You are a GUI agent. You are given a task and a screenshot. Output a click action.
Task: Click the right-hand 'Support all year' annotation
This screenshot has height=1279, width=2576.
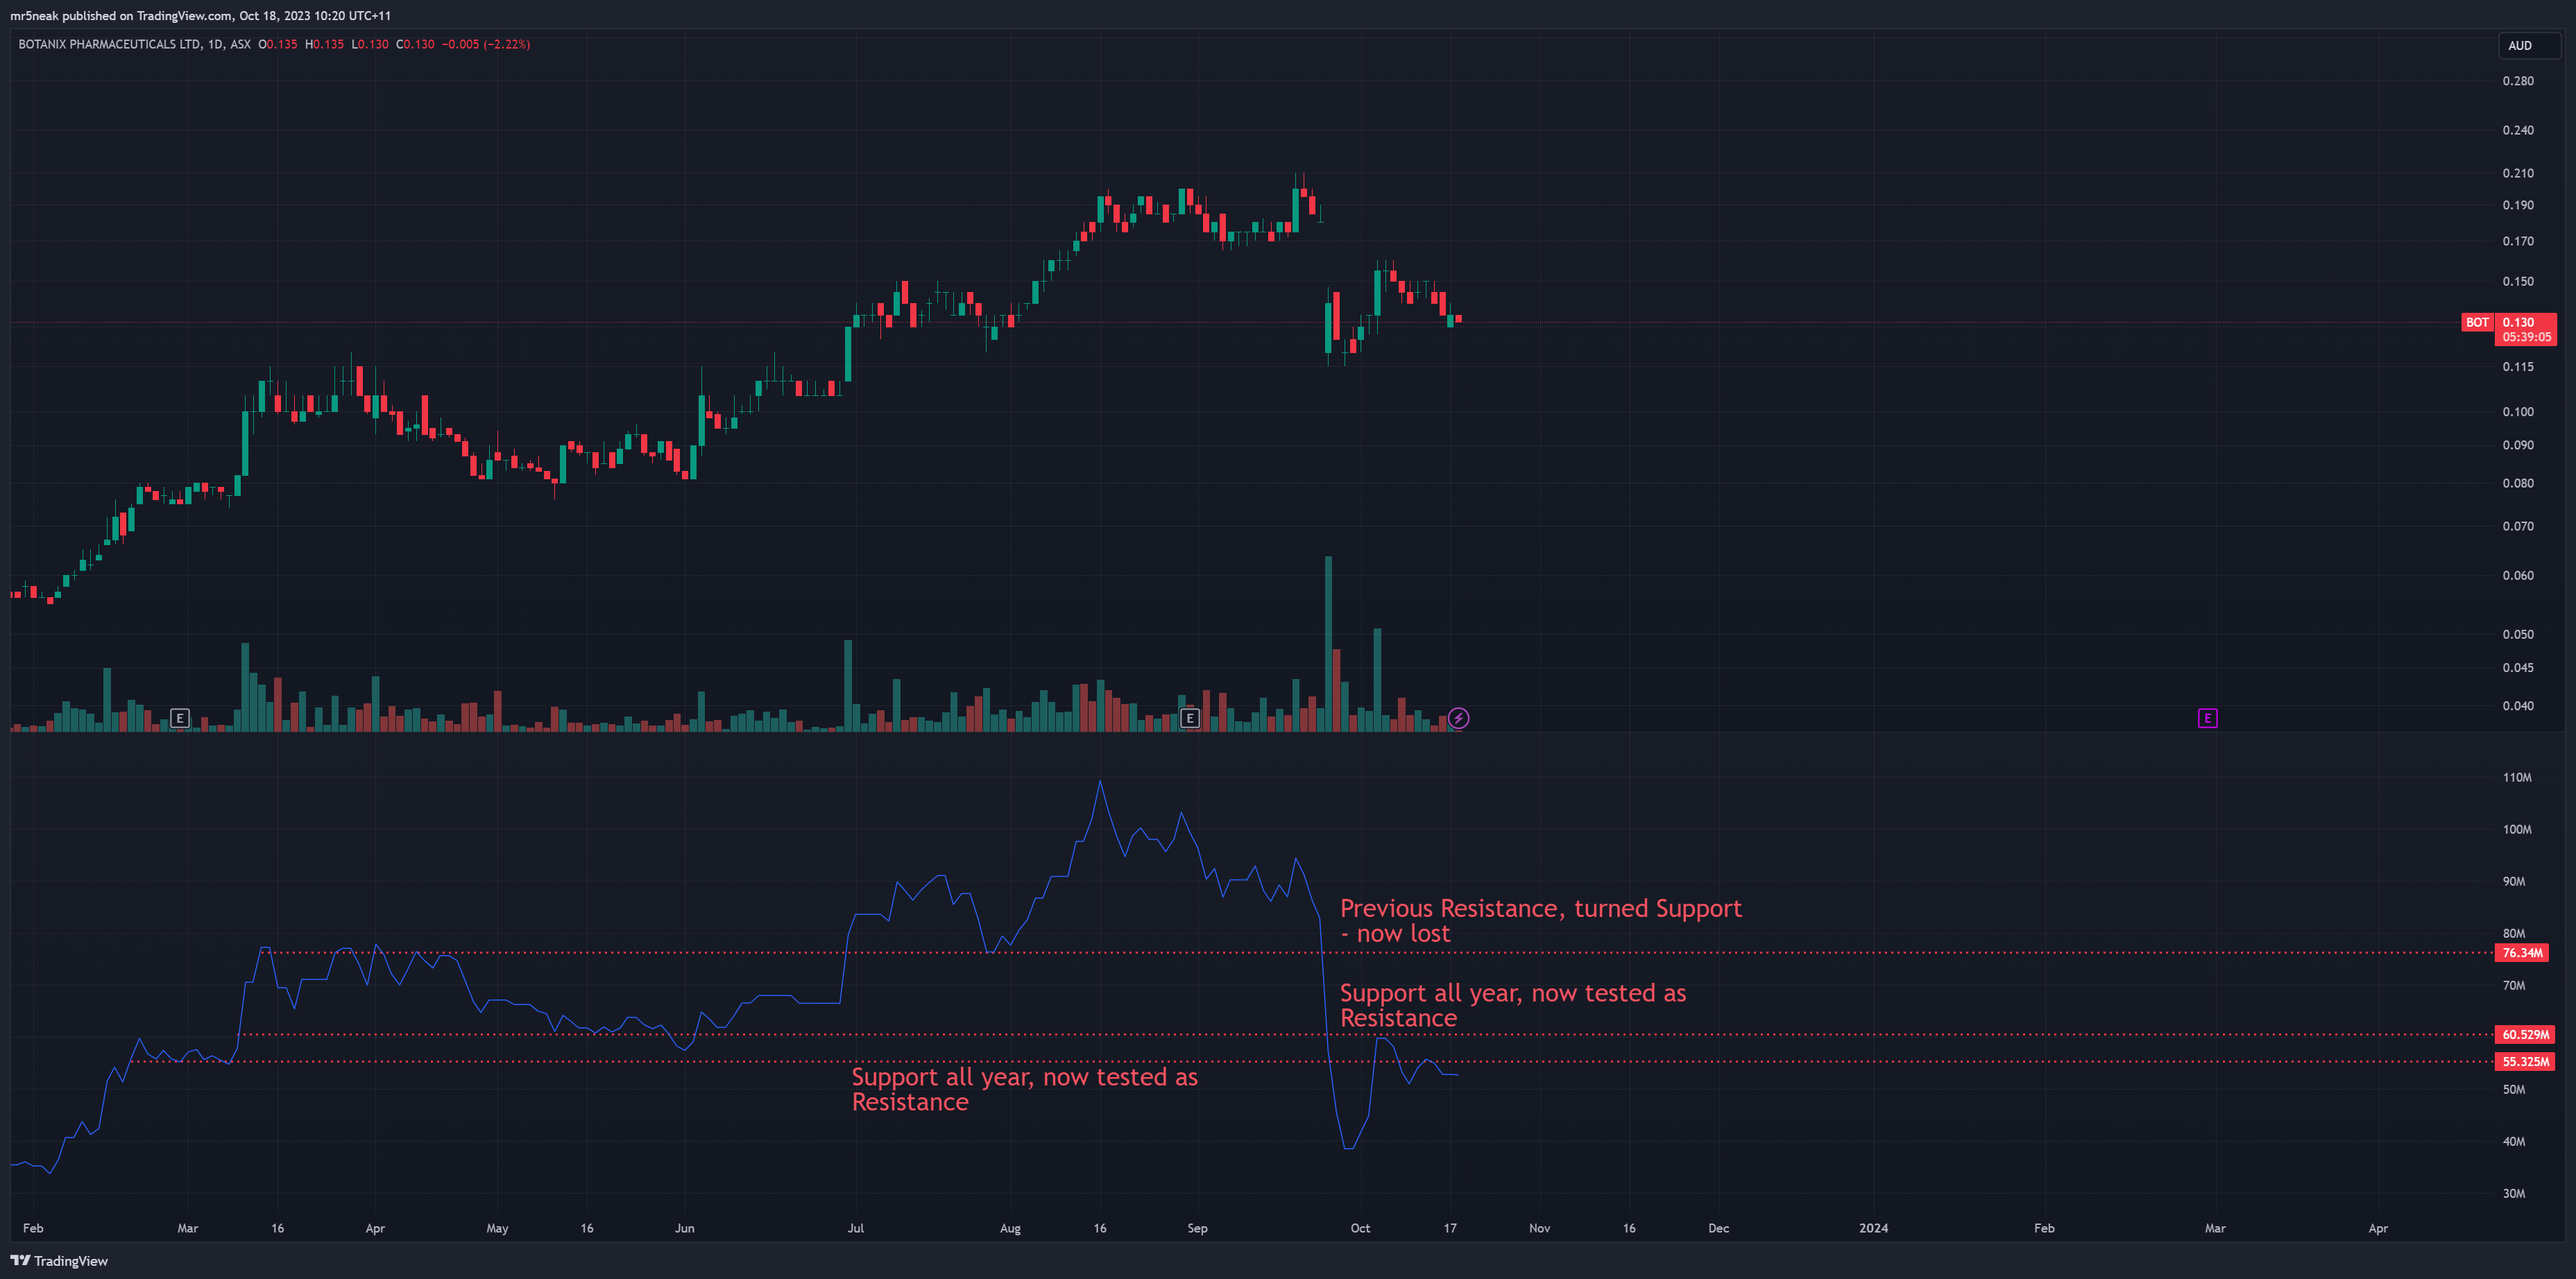1512,1005
